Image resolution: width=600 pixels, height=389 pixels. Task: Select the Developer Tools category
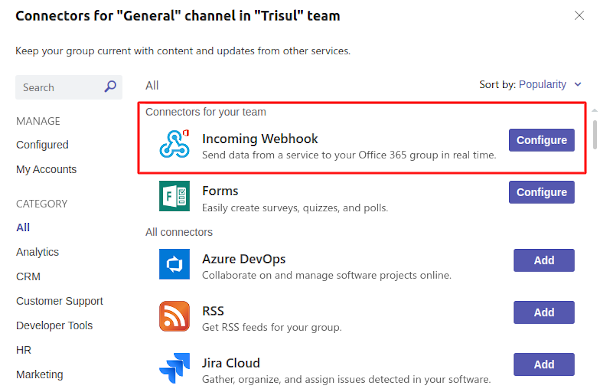click(54, 326)
